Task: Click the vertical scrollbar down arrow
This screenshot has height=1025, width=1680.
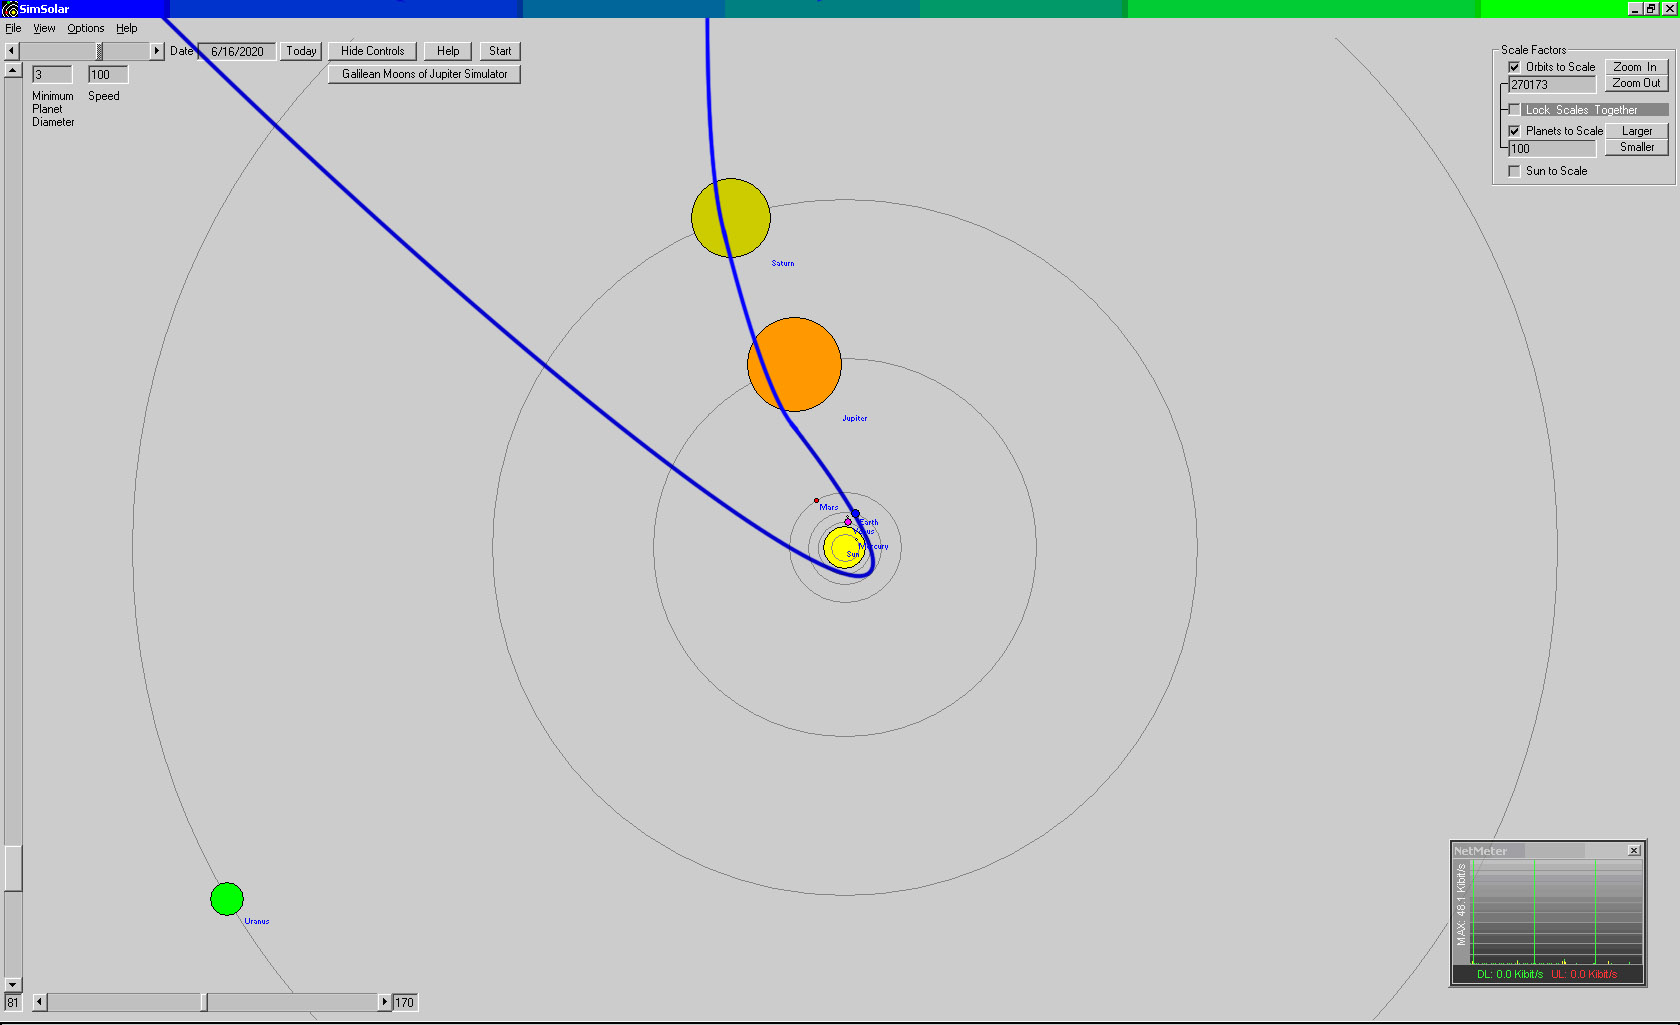Action: pos(13,985)
